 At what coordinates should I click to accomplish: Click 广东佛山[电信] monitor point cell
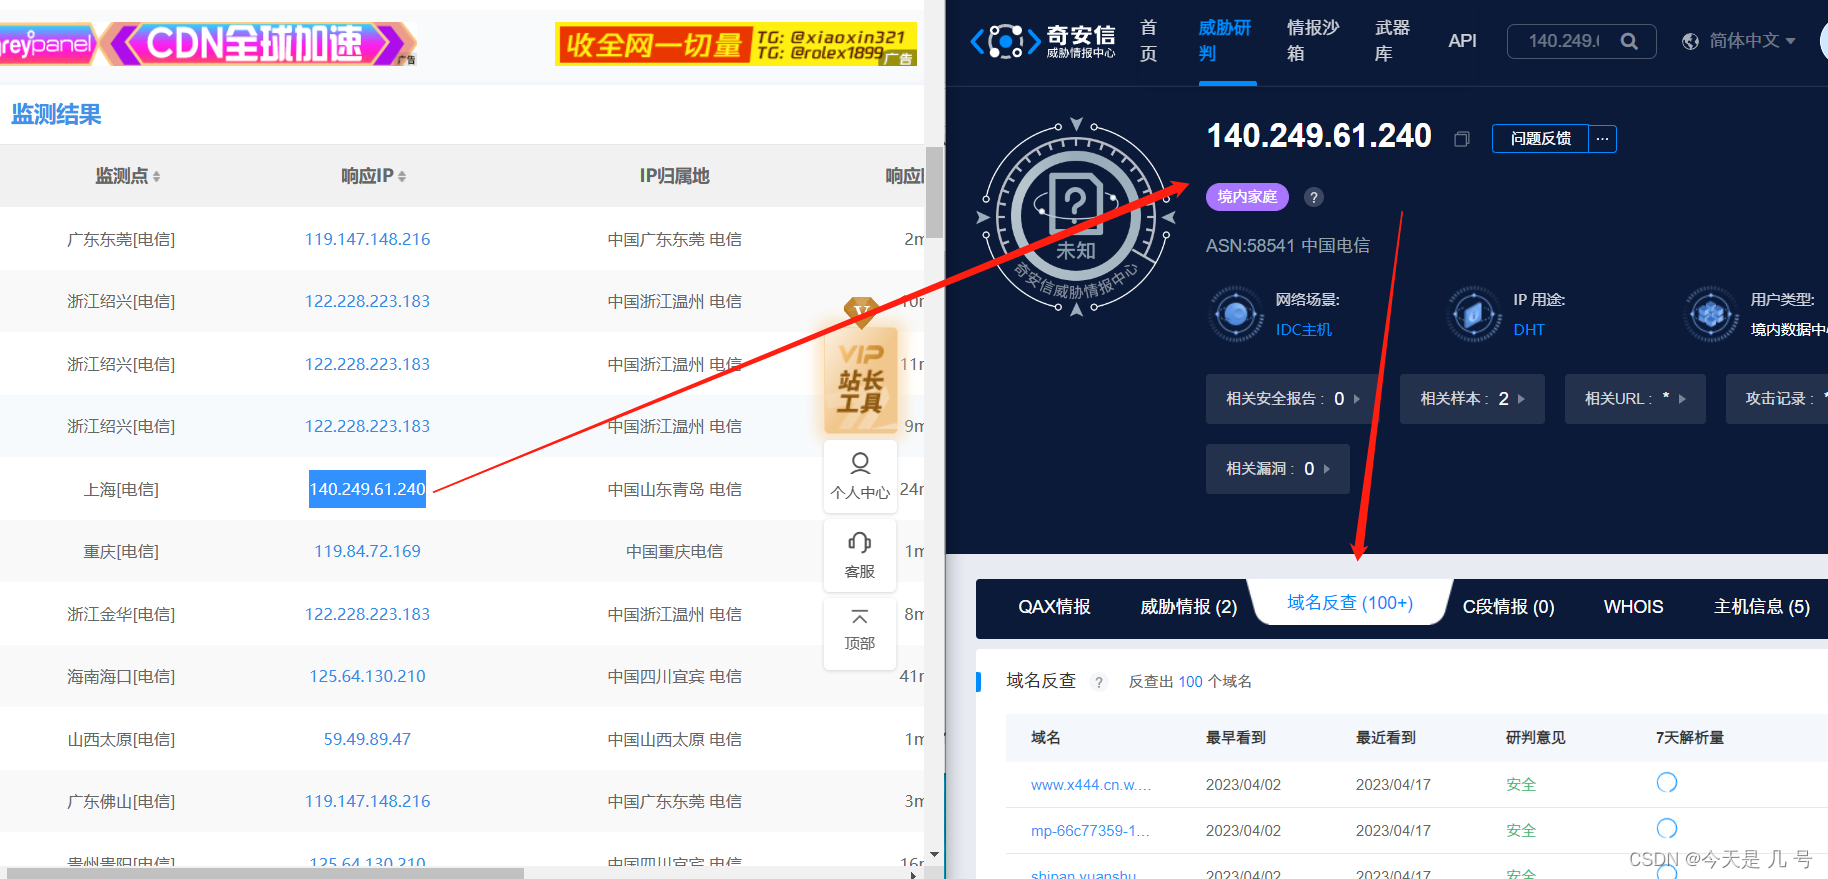click(121, 802)
